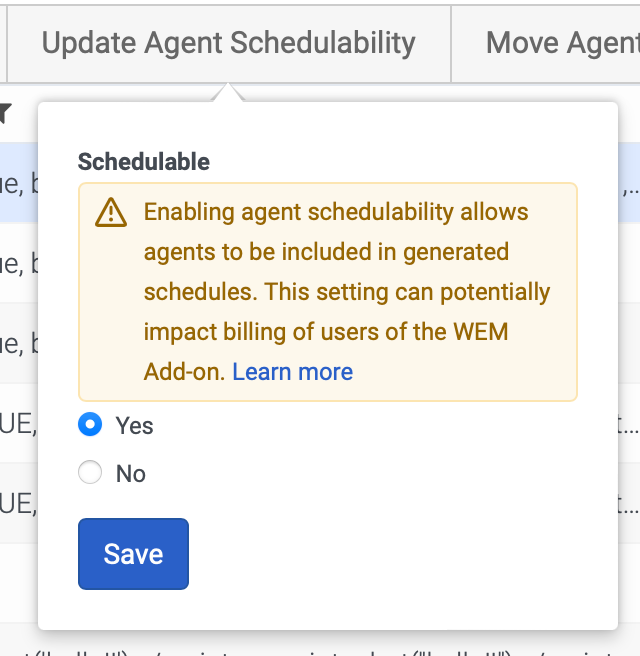Click the filter funnel icon
Screen dimensions: 640x656
pyautogui.click(x=5, y=113)
